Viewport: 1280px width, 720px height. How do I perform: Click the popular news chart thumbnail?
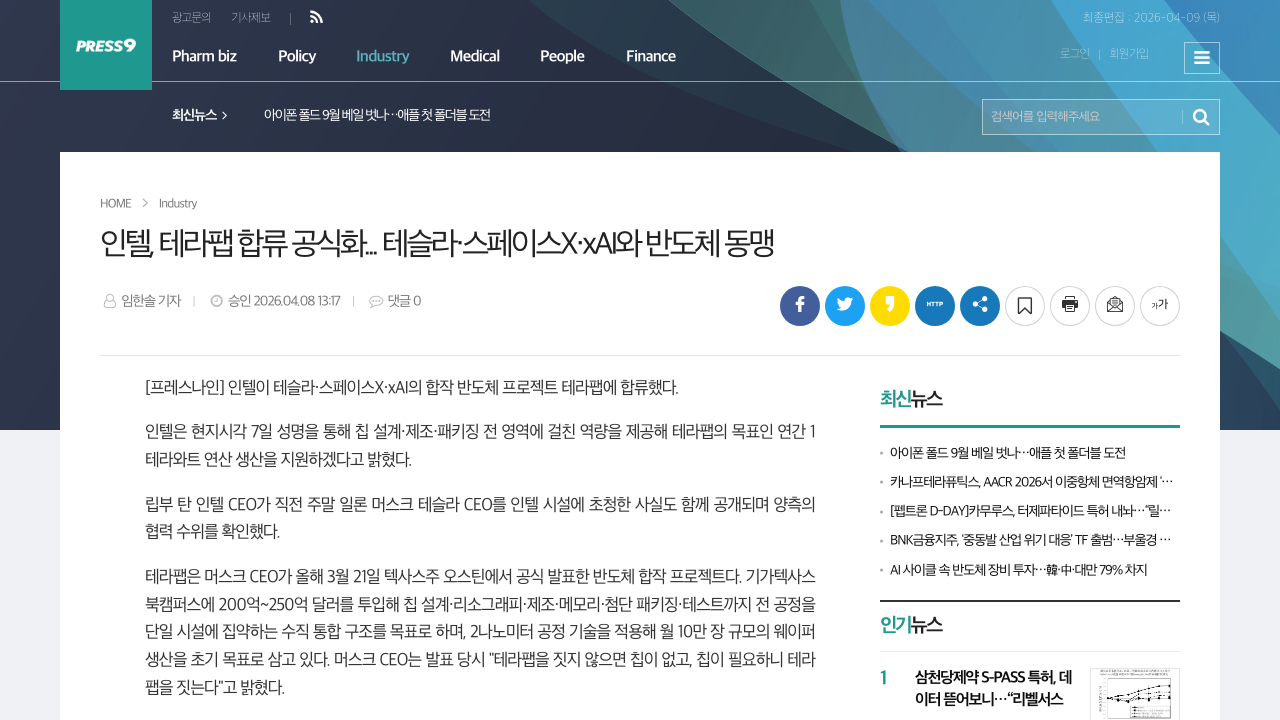1135,694
